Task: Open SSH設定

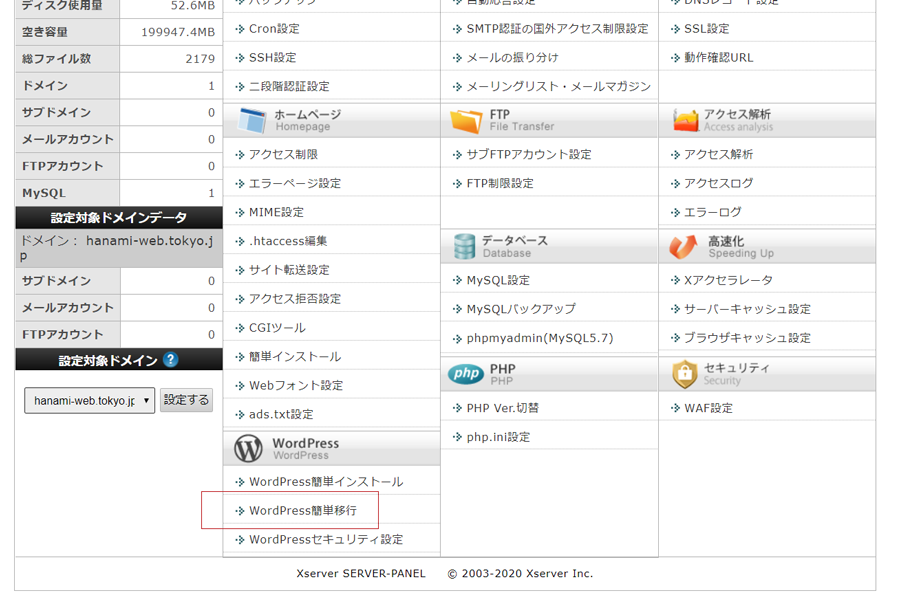Action: tap(273, 57)
